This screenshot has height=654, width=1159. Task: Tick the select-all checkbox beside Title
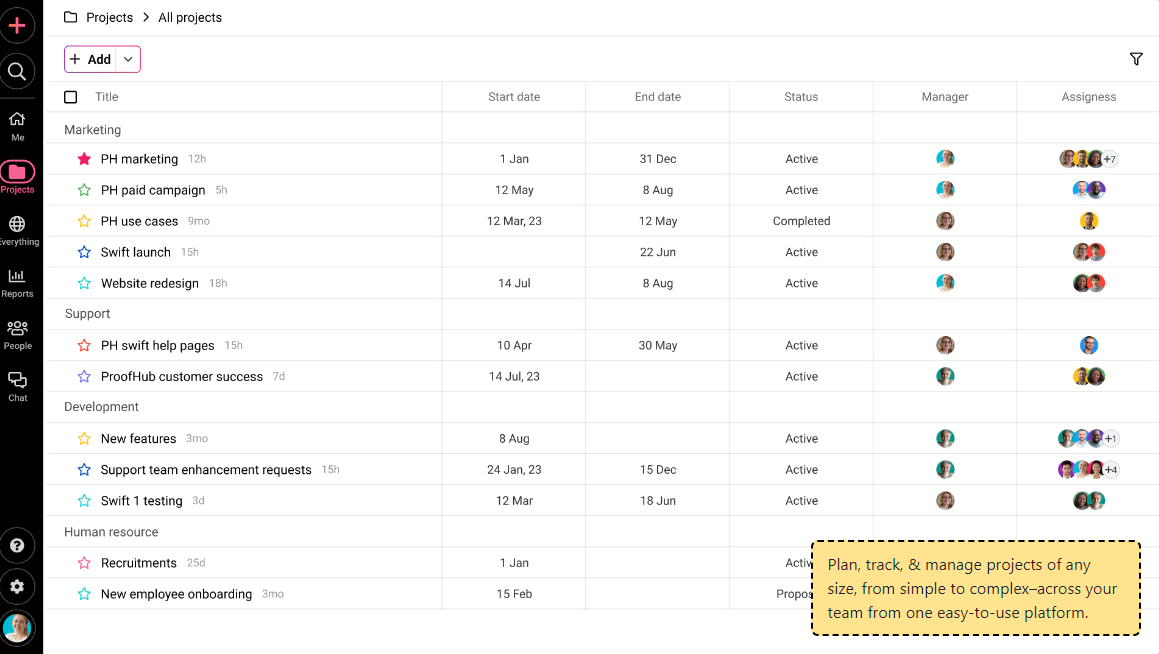71,97
